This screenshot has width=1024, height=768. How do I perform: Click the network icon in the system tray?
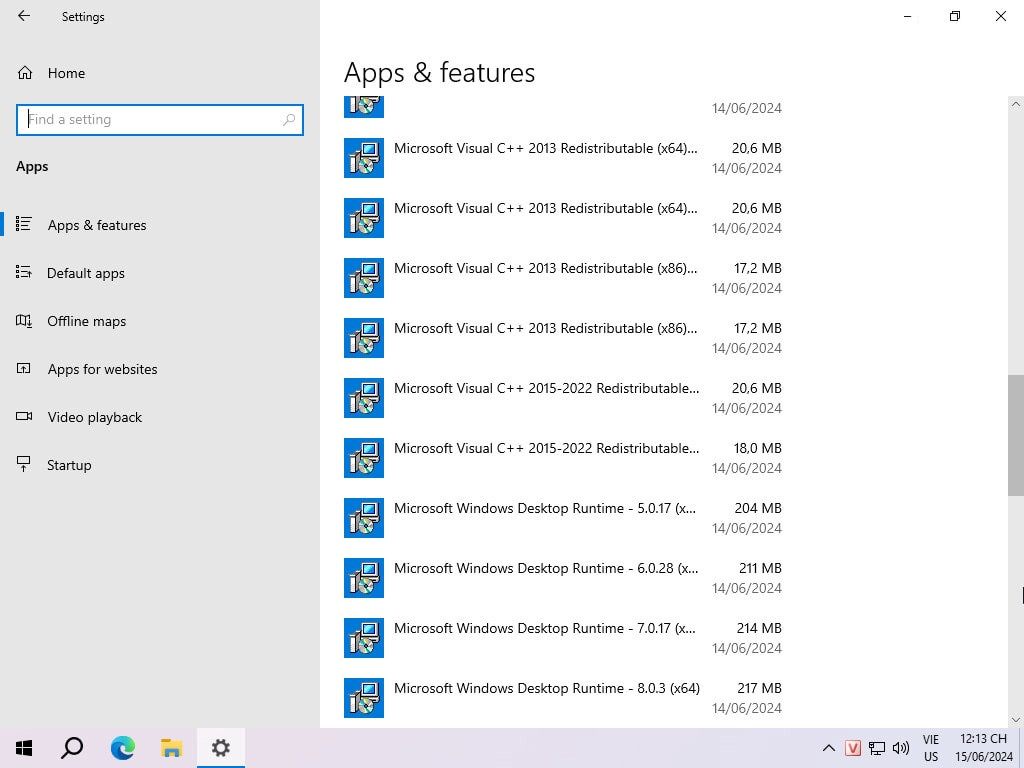(x=877, y=748)
